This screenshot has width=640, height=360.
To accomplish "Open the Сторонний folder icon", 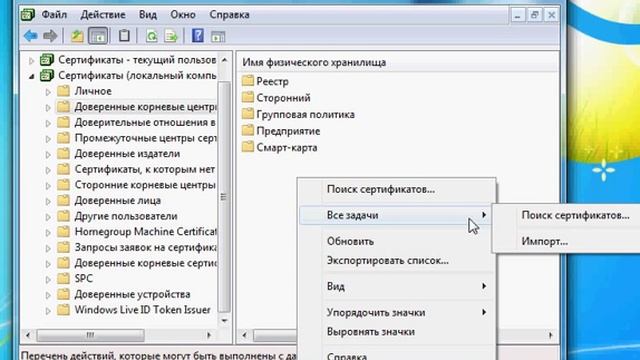I will click(247, 97).
